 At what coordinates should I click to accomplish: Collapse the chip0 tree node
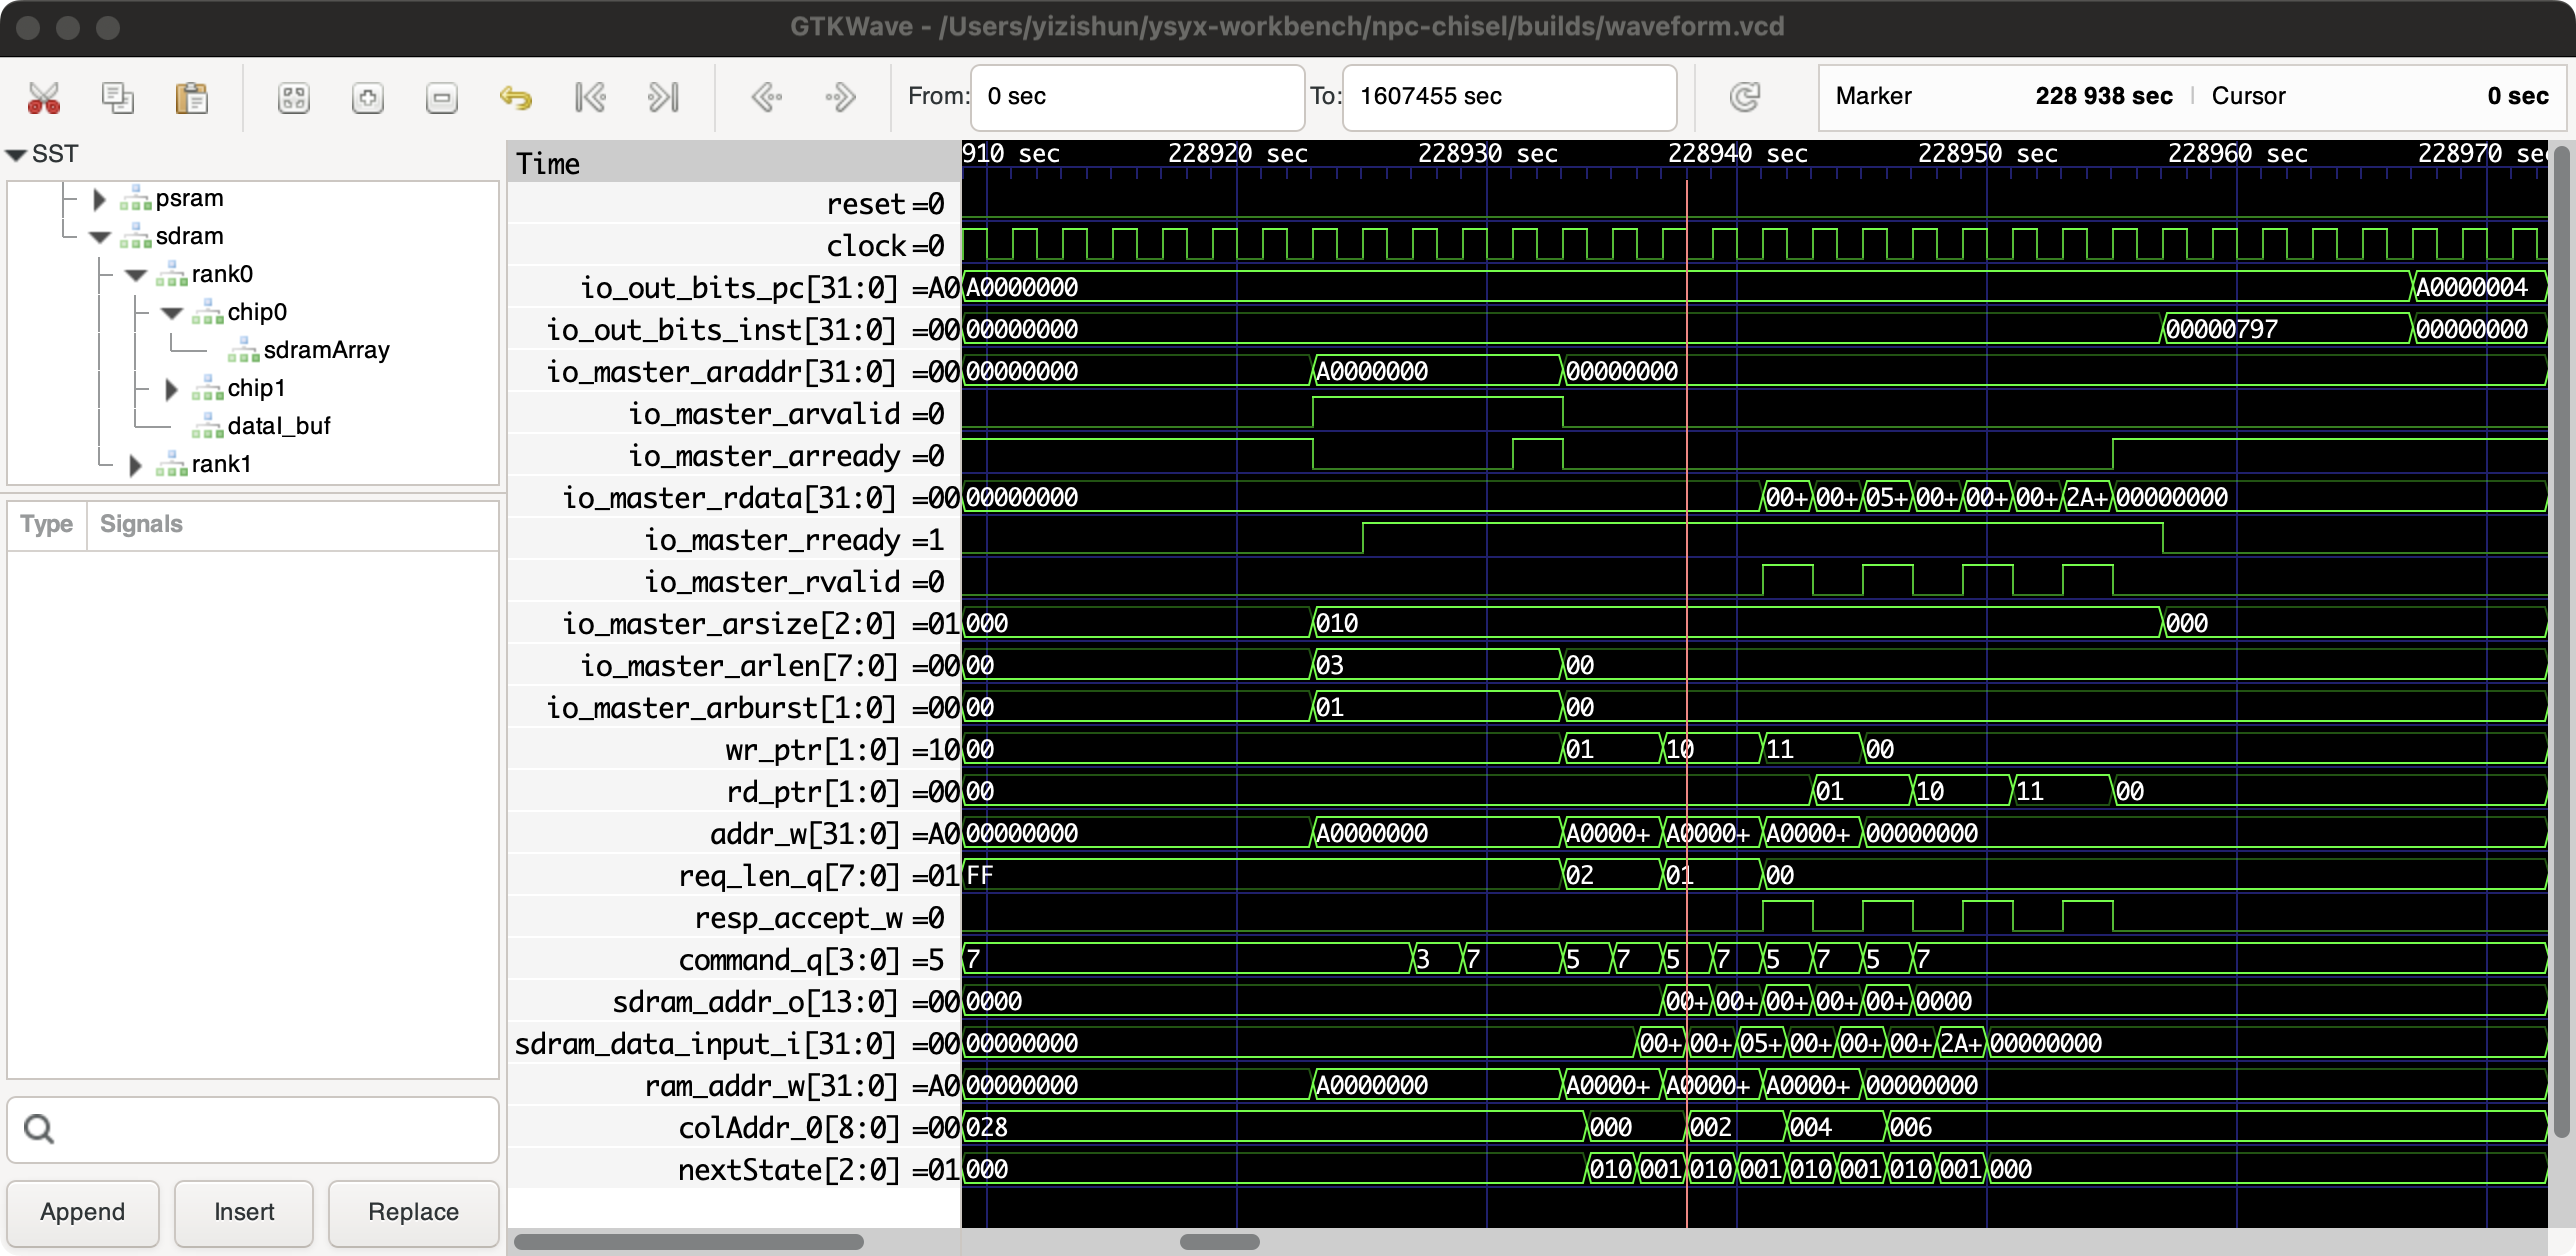(172, 313)
